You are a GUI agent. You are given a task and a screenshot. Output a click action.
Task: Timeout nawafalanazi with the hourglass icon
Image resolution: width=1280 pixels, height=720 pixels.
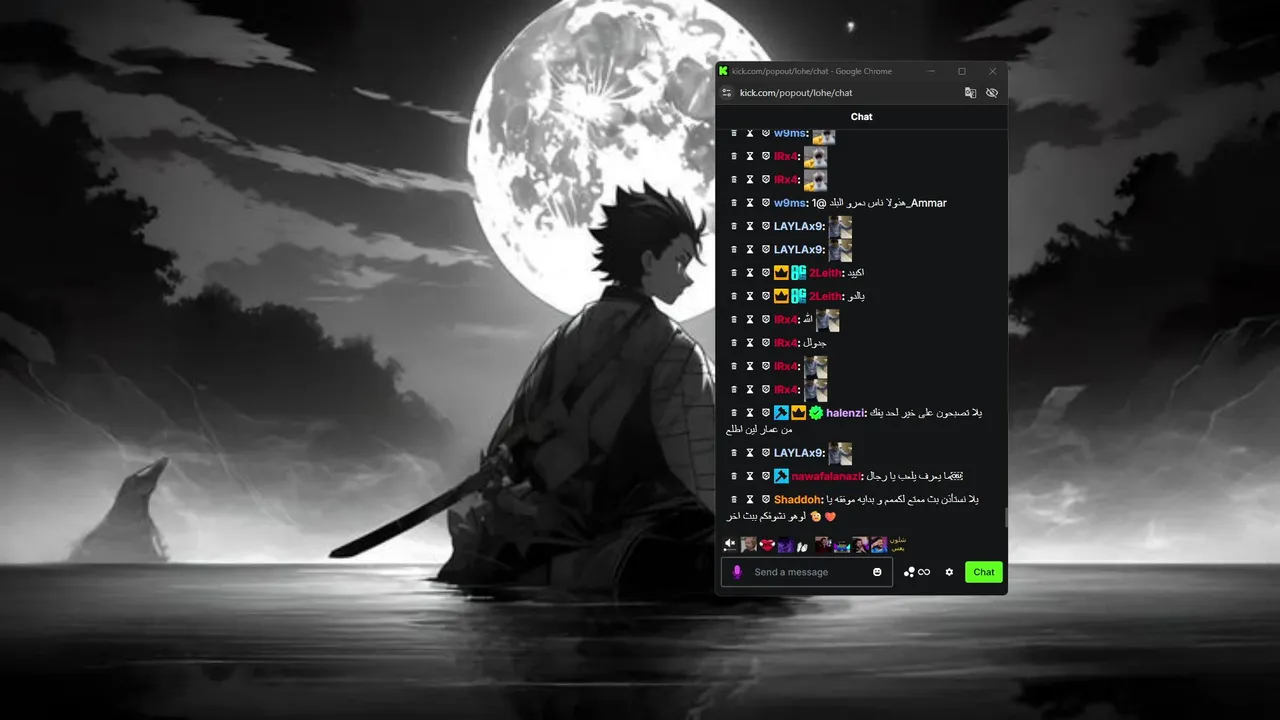point(750,476)
